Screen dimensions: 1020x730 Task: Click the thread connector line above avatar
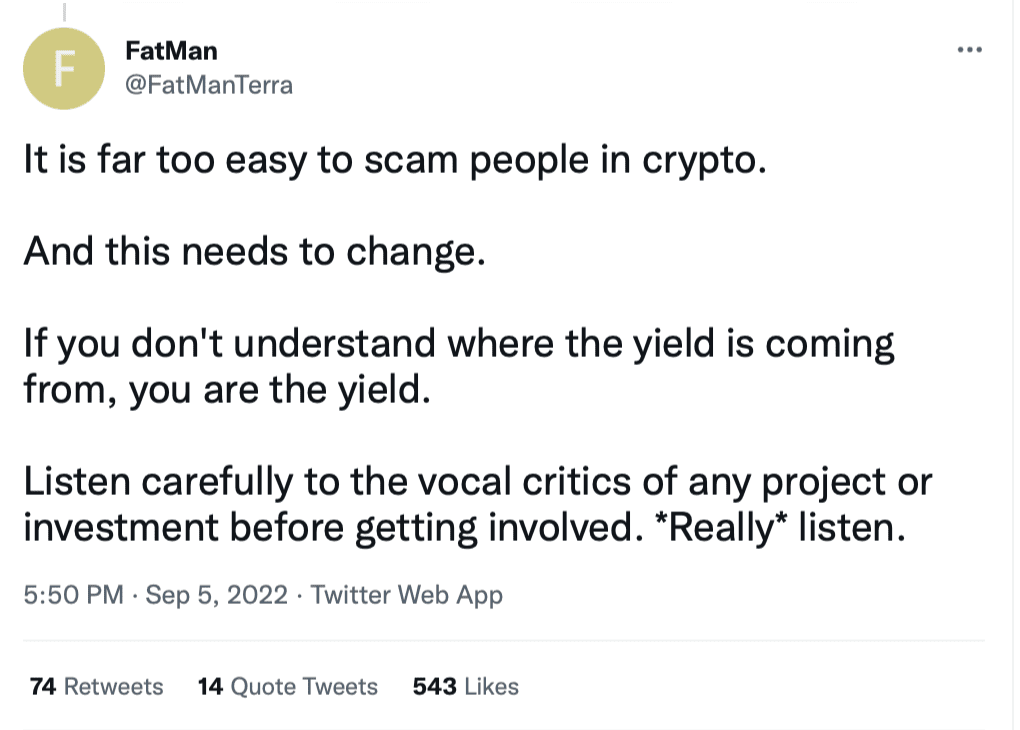point(64,11)
